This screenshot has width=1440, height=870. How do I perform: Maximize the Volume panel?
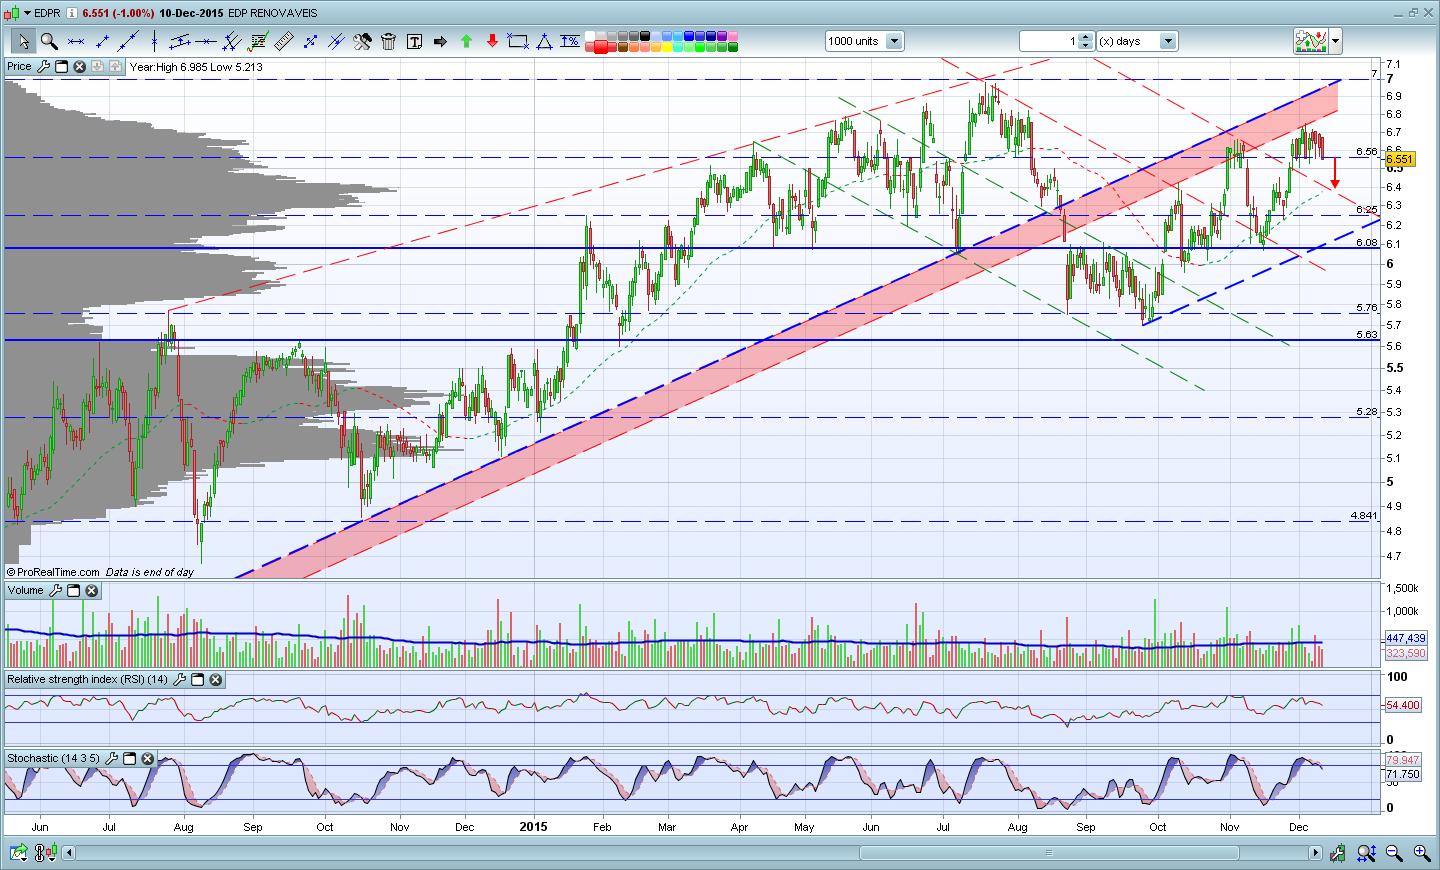[73, 591]
